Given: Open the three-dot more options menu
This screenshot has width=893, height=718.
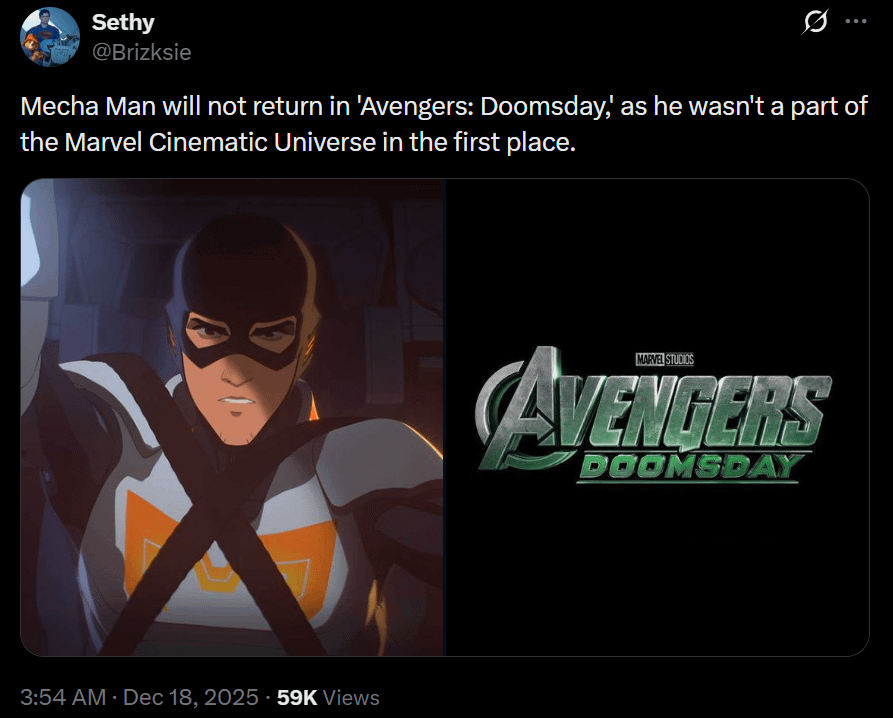Looking at the screenshot, I should (x=856, y=22).
